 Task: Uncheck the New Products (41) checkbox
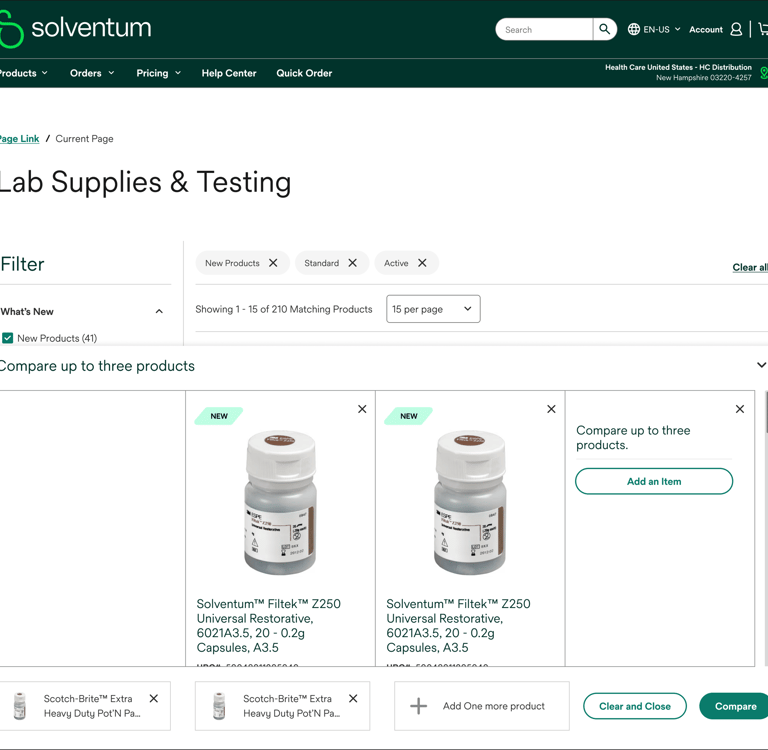[7, 338]
